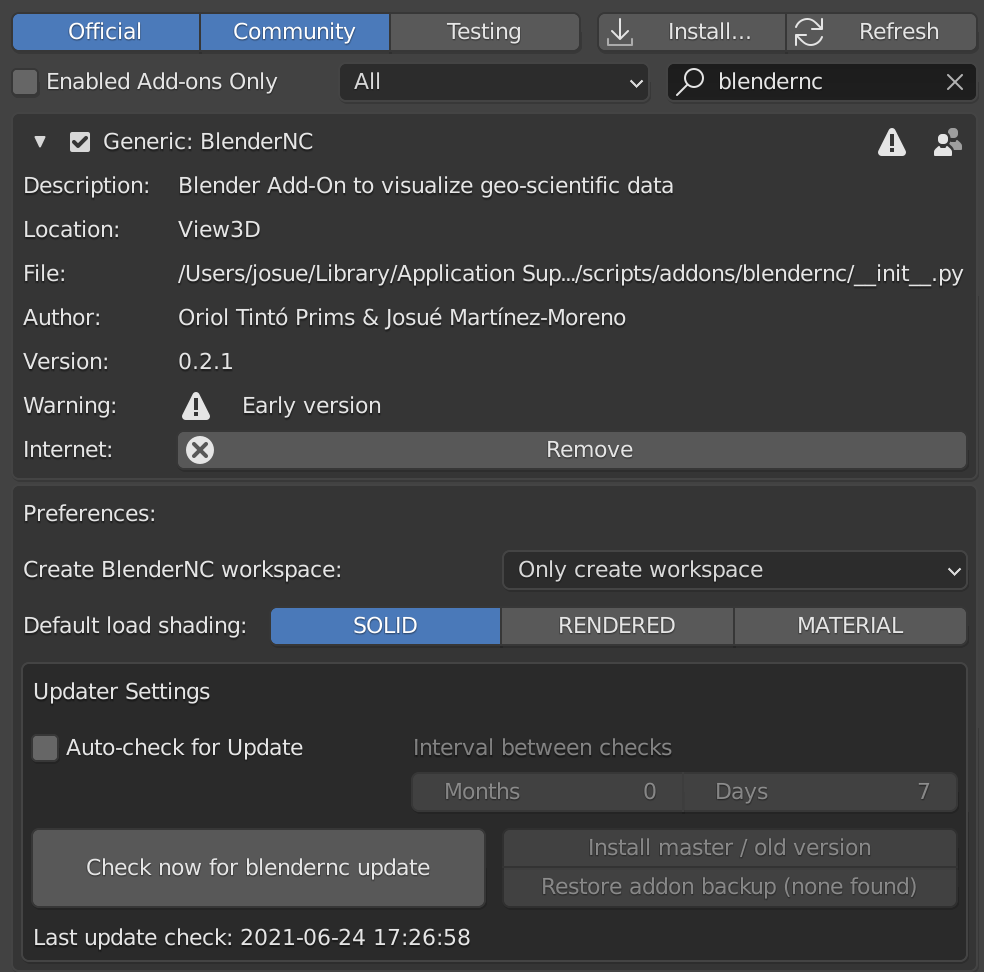Open the All category filter dropdown
The width and height of the screenshot is (984, 972).
(x=494, y=82)
